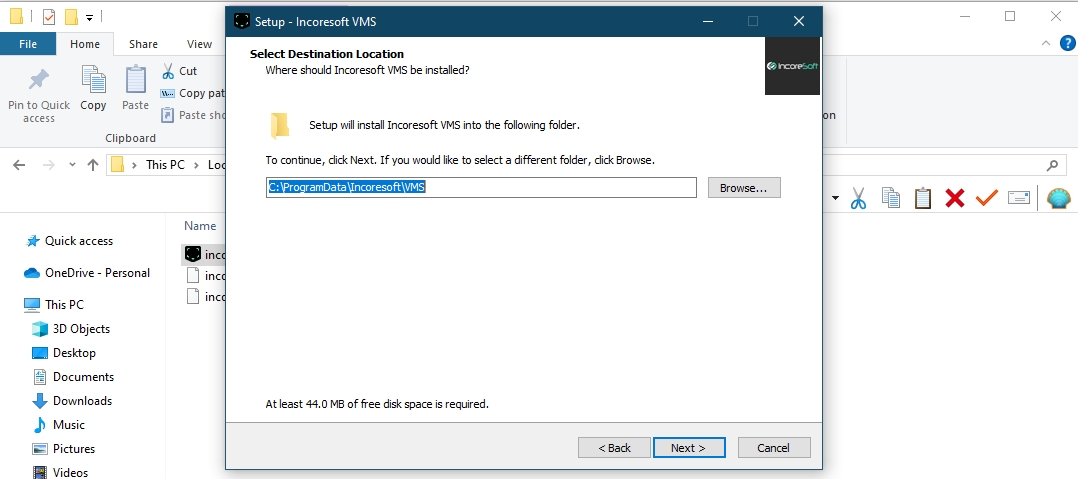Open Help with the blue question mark
The width and height of the screenshot is (1078, 479).
pos(1067,43)
